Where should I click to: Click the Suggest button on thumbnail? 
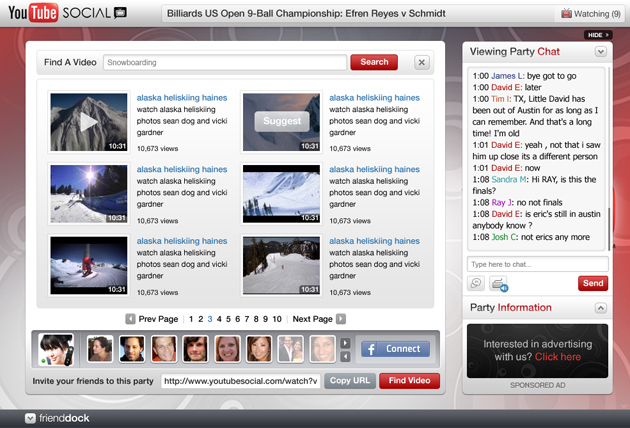tap(282, 121)
